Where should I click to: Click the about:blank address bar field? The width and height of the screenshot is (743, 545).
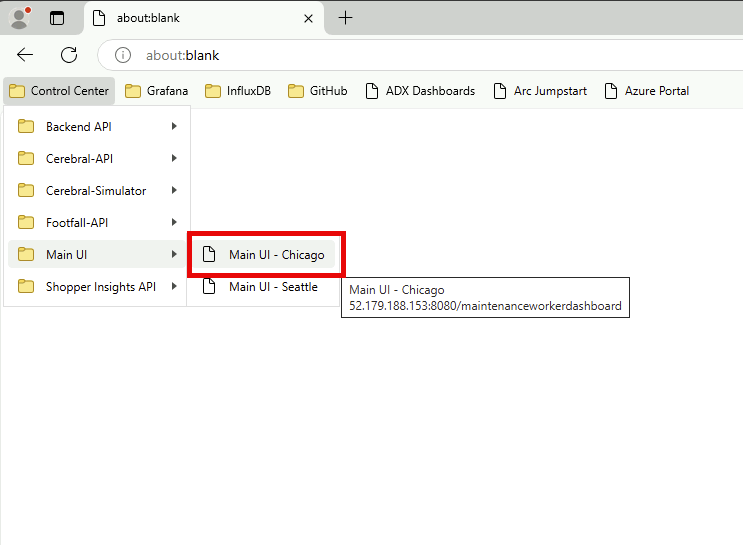click(x=422, y=55)
